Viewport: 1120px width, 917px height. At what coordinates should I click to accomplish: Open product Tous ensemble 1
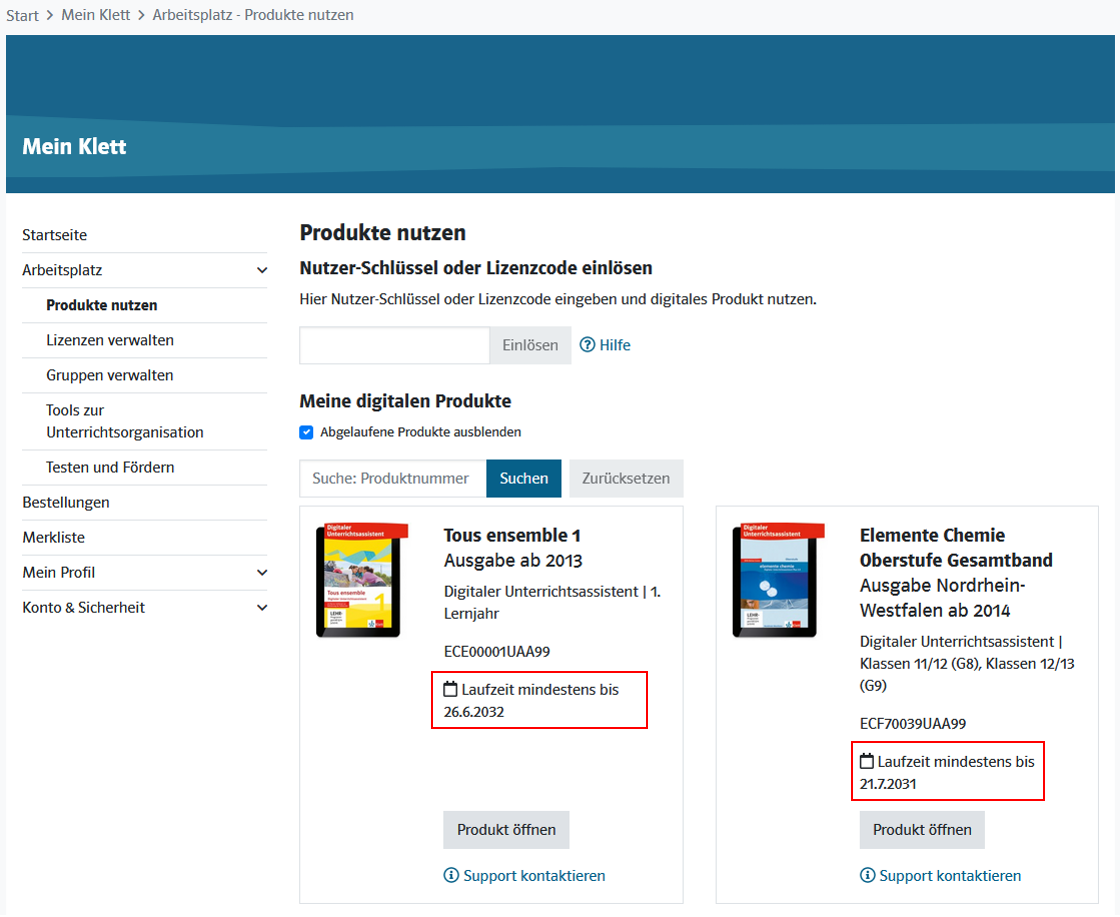506,829
